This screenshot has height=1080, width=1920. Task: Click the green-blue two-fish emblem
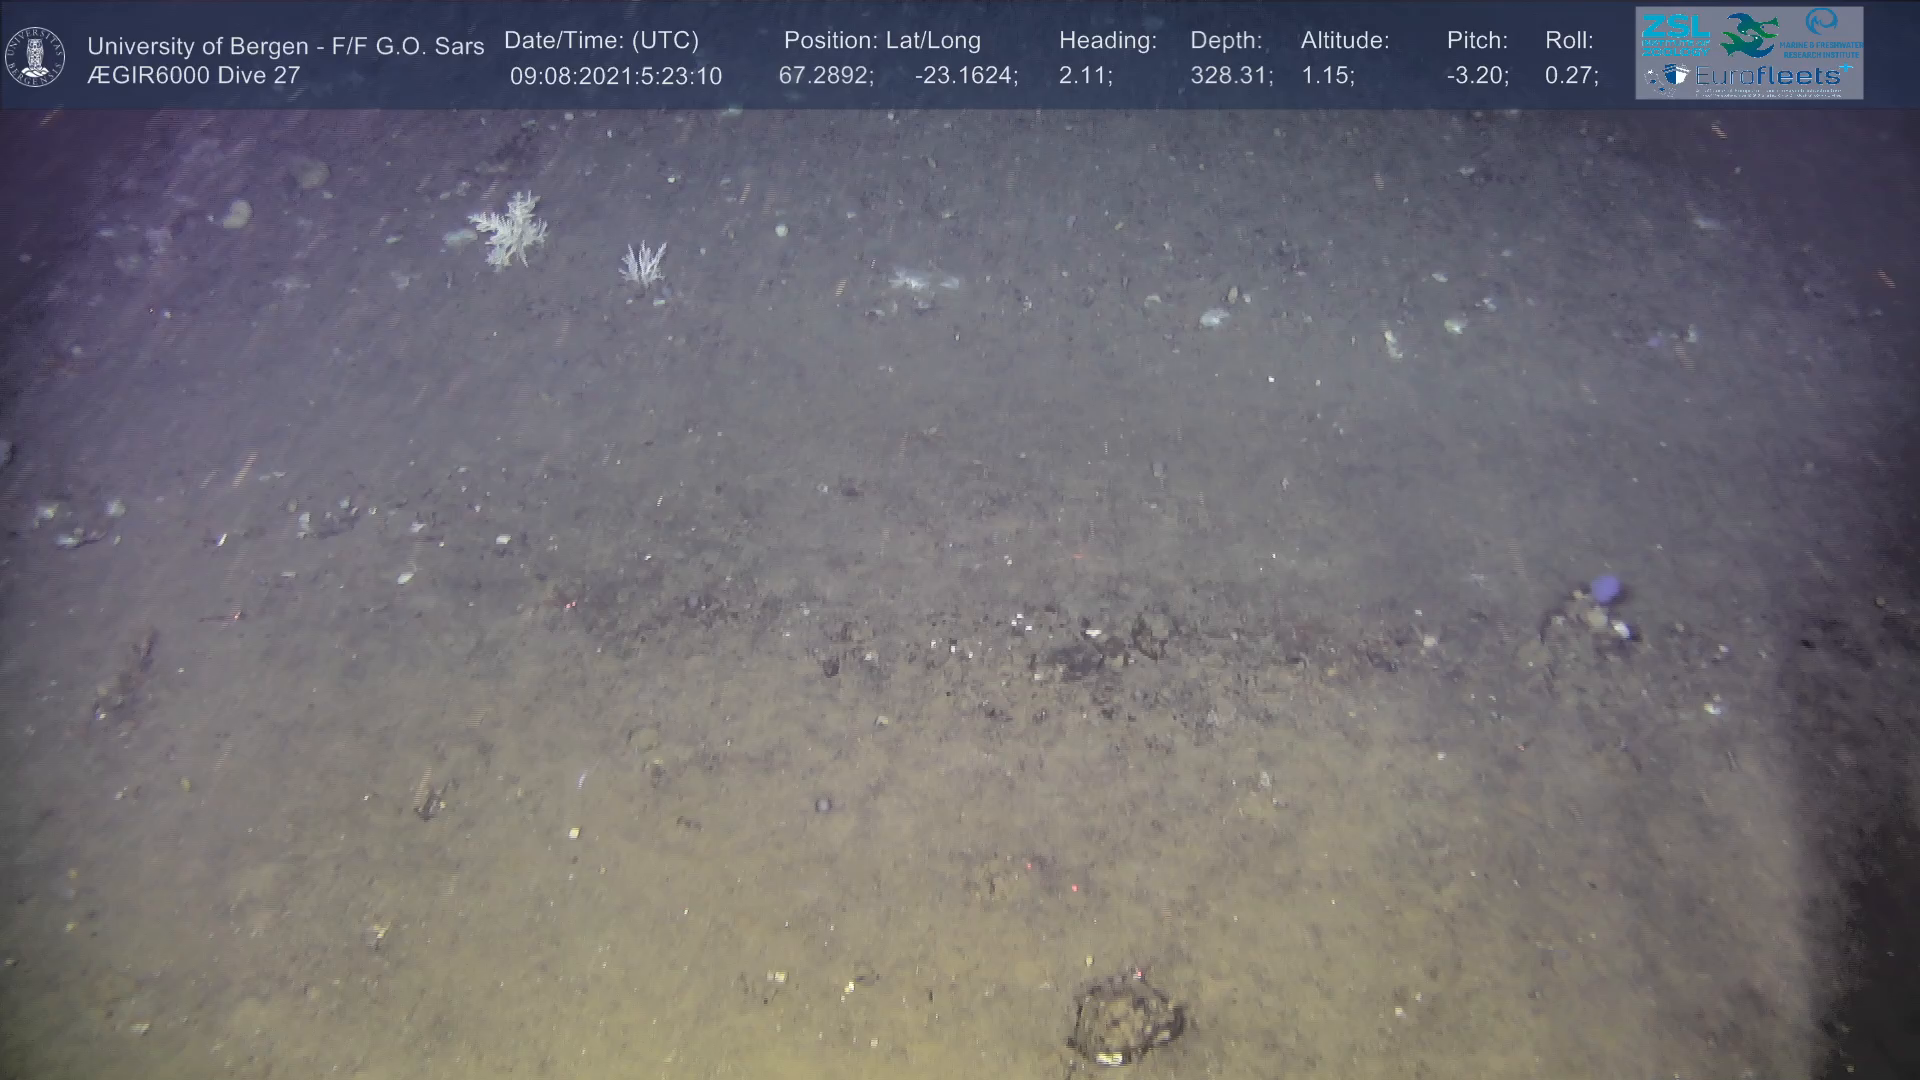coord(1750,34)
